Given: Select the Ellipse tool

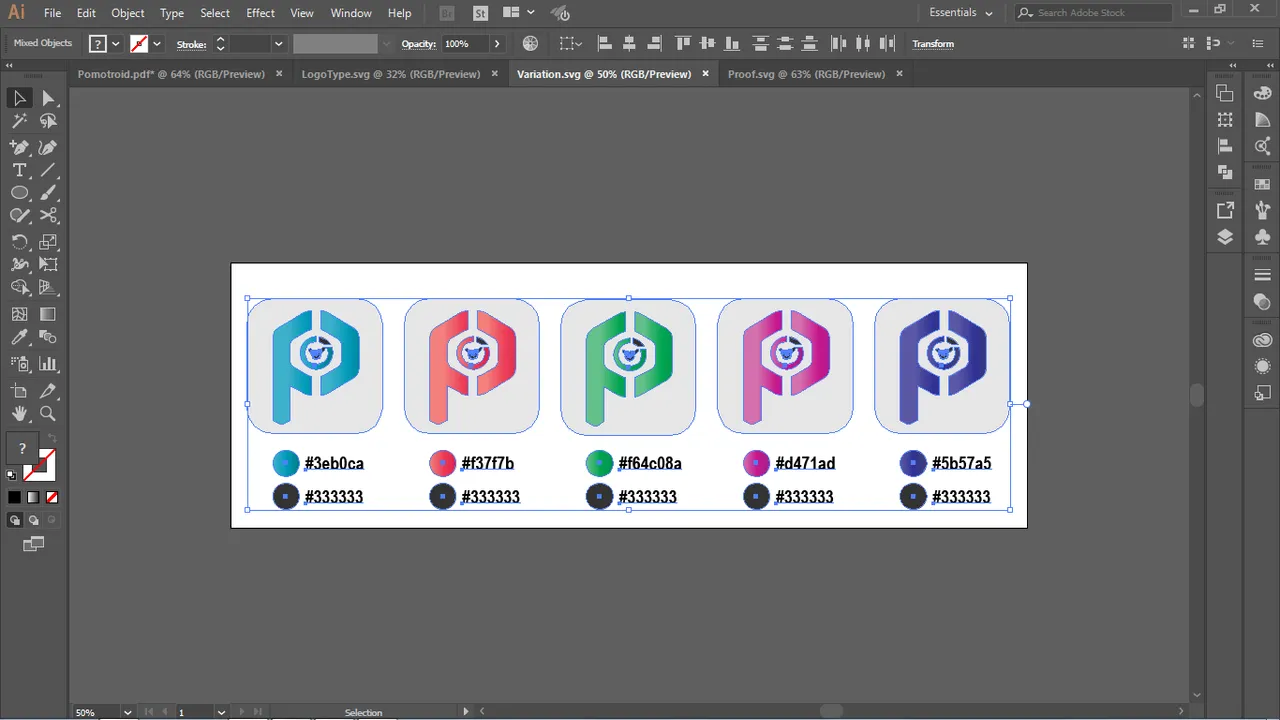Looking at the screenshot, I should [x=19, y=193].
